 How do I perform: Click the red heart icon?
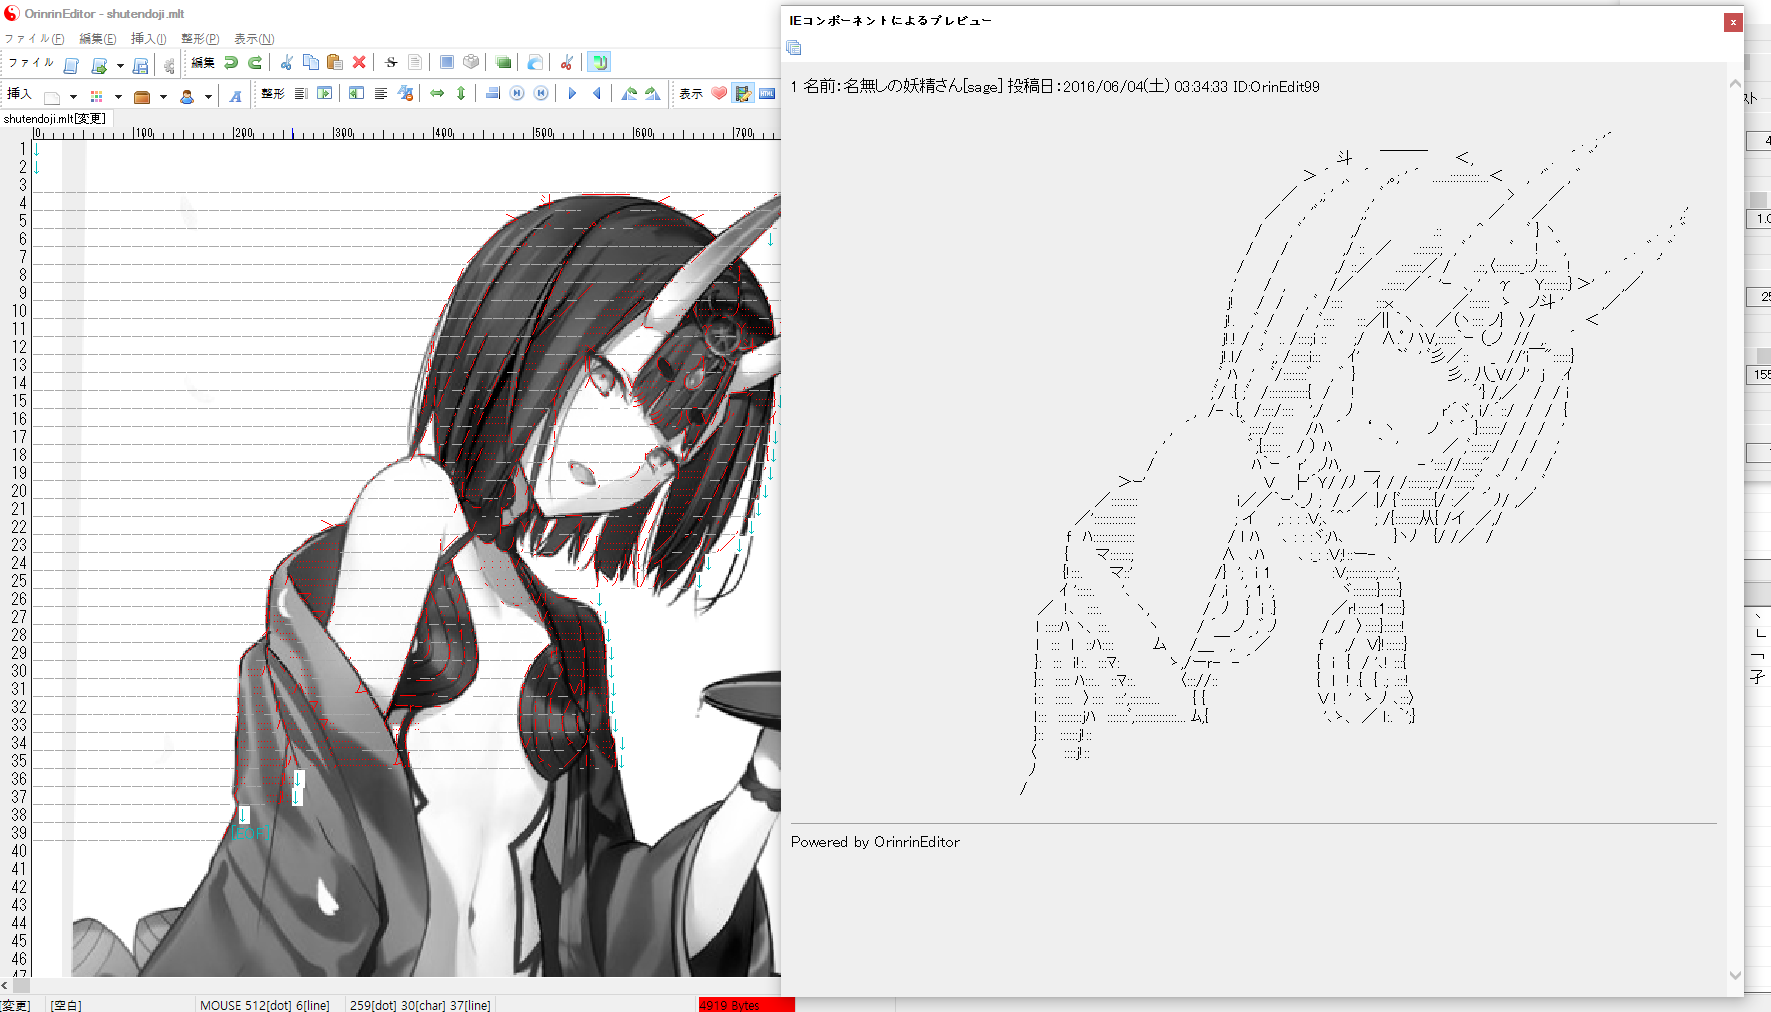(x=719, y=94)
